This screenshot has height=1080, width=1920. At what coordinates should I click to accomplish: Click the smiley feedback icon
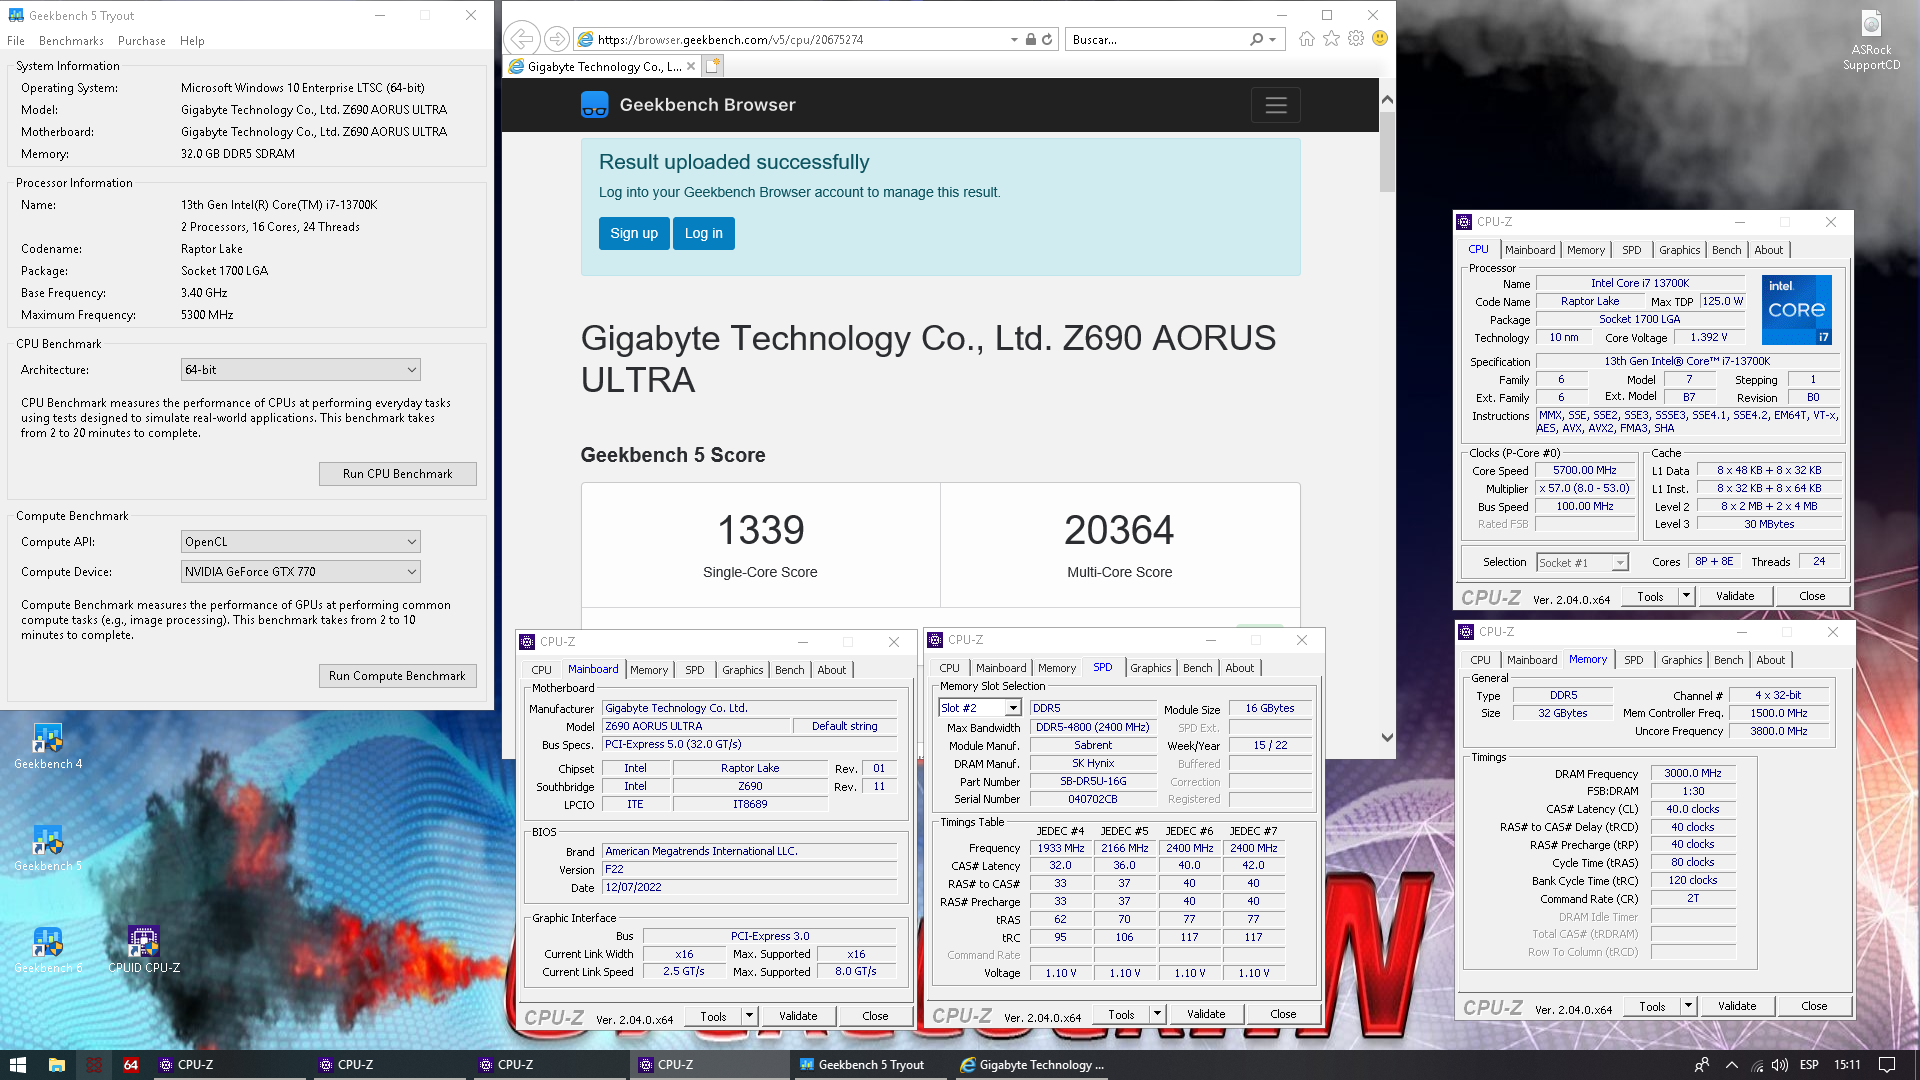click(x=1380, y=38)
